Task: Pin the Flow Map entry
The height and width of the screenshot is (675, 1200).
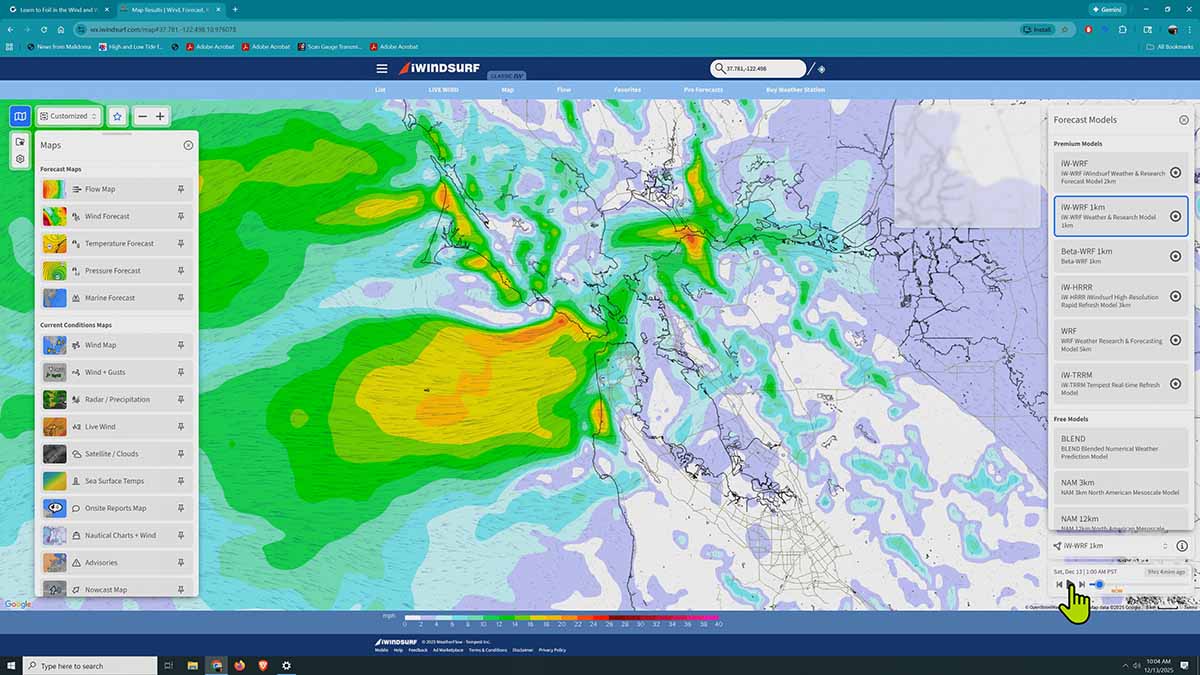Action: click(181, 189)
